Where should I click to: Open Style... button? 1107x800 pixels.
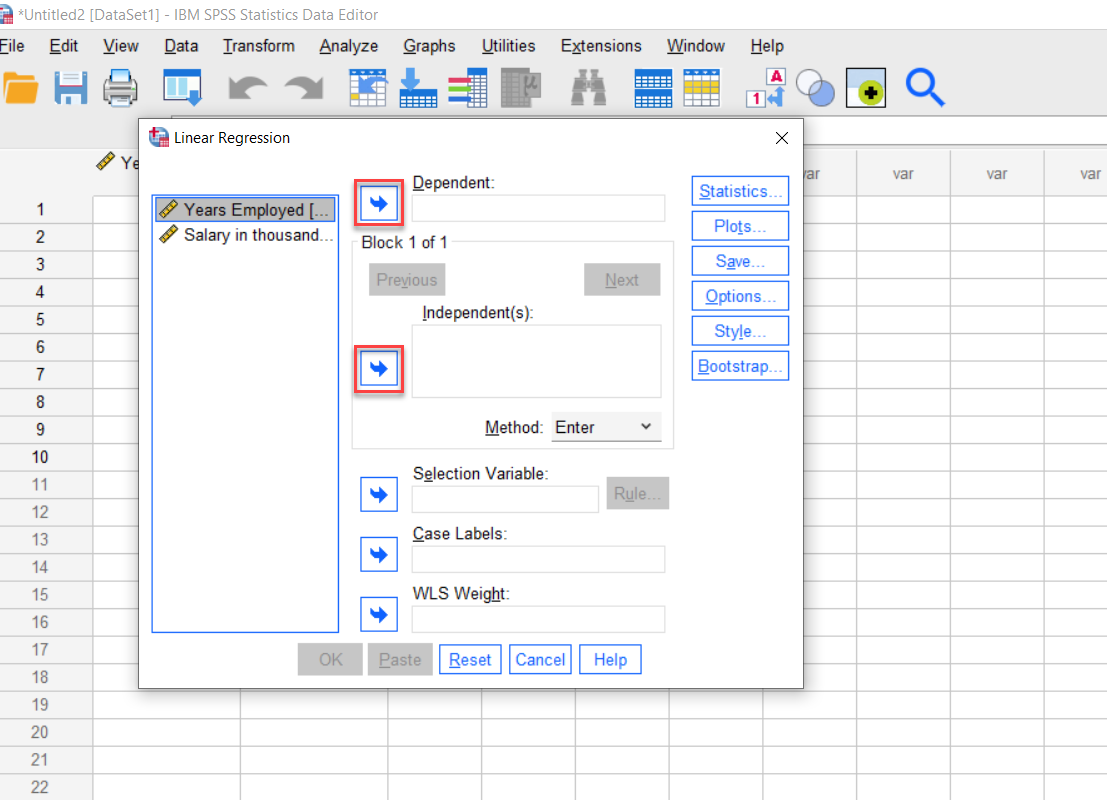pos(740,331)
